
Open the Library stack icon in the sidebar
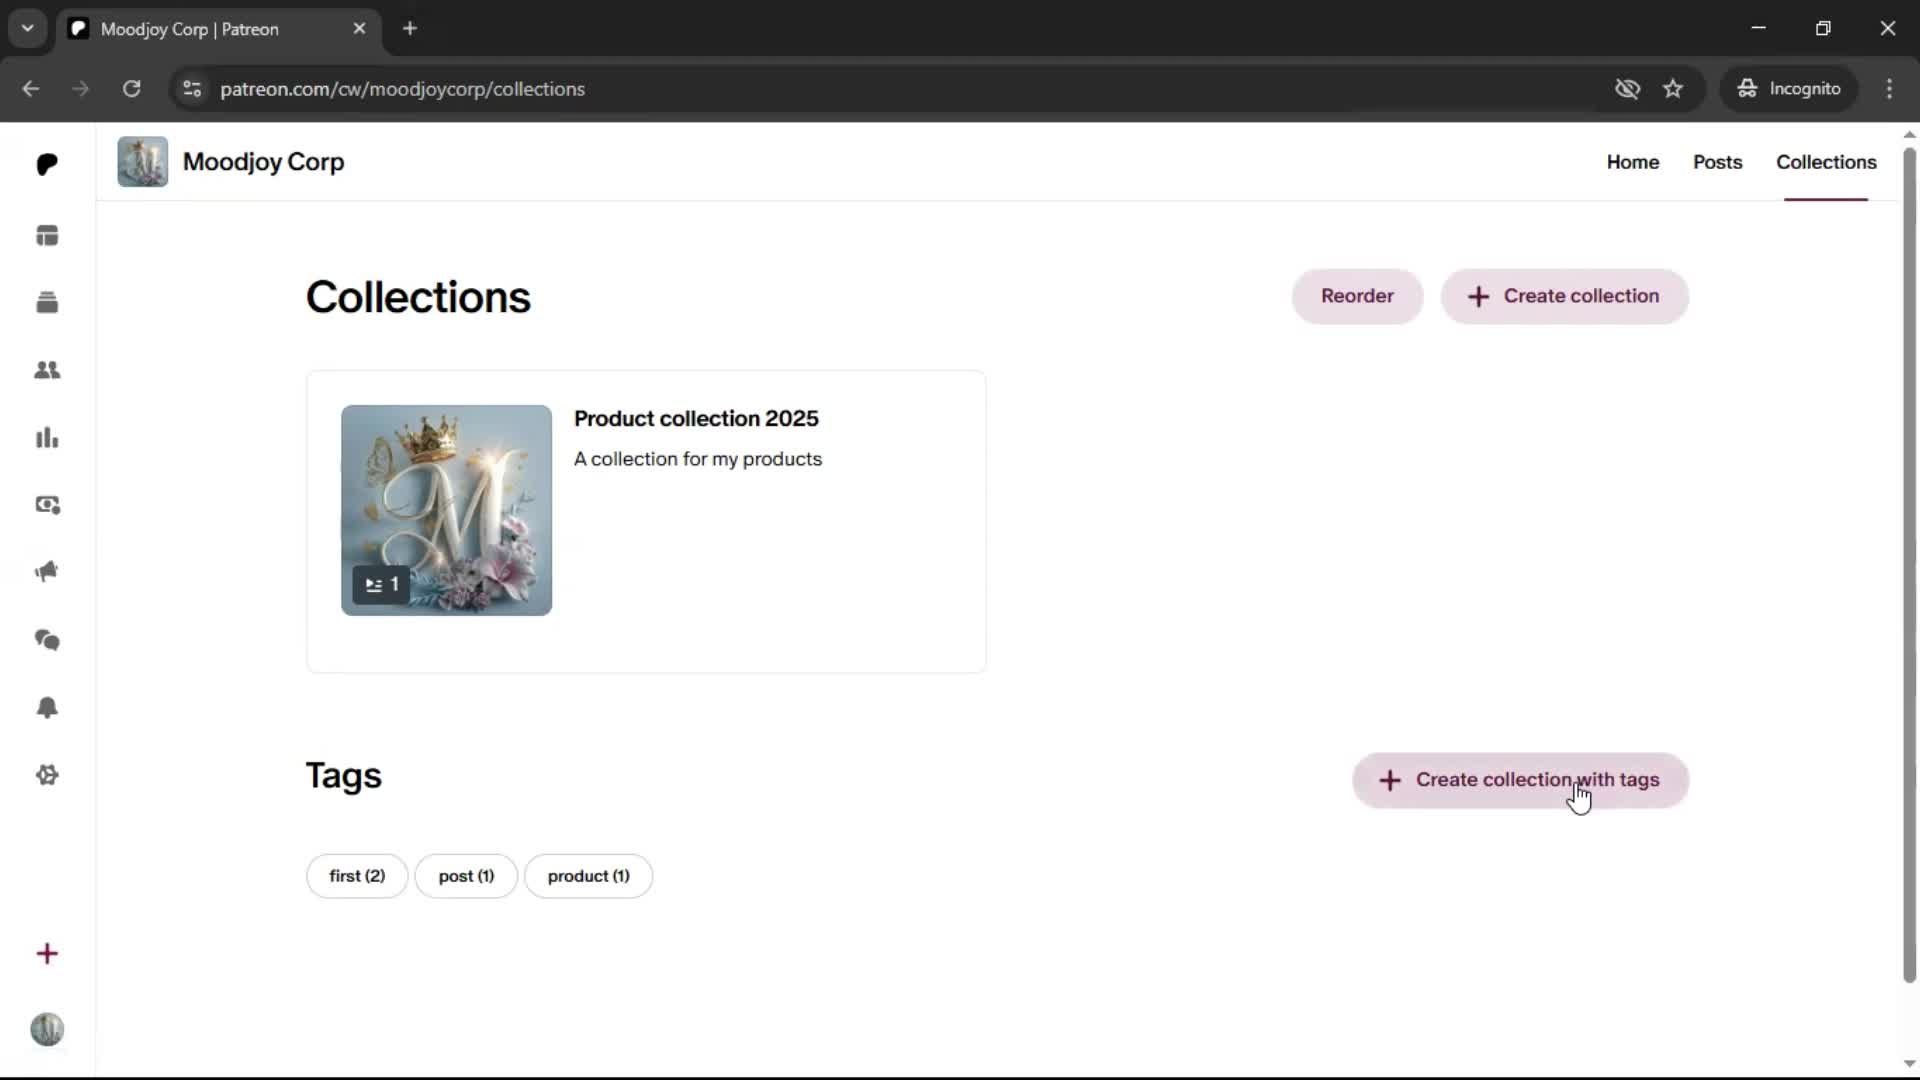47,302
